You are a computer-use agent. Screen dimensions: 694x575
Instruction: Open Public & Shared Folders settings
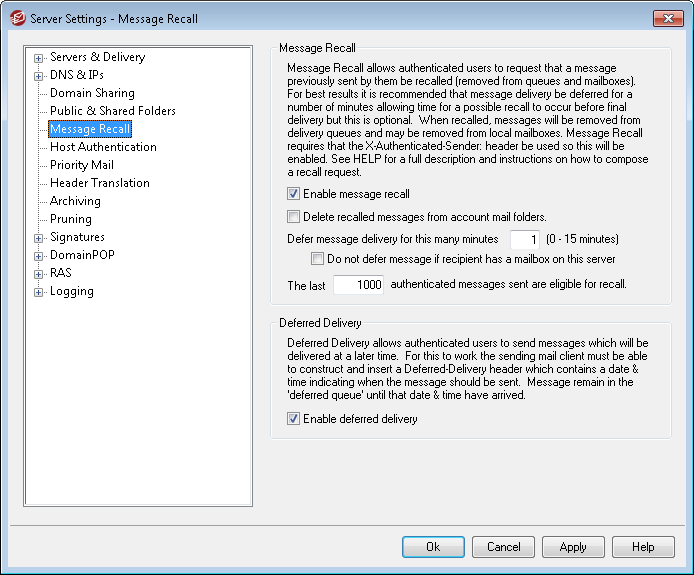[x=112, y=111]
